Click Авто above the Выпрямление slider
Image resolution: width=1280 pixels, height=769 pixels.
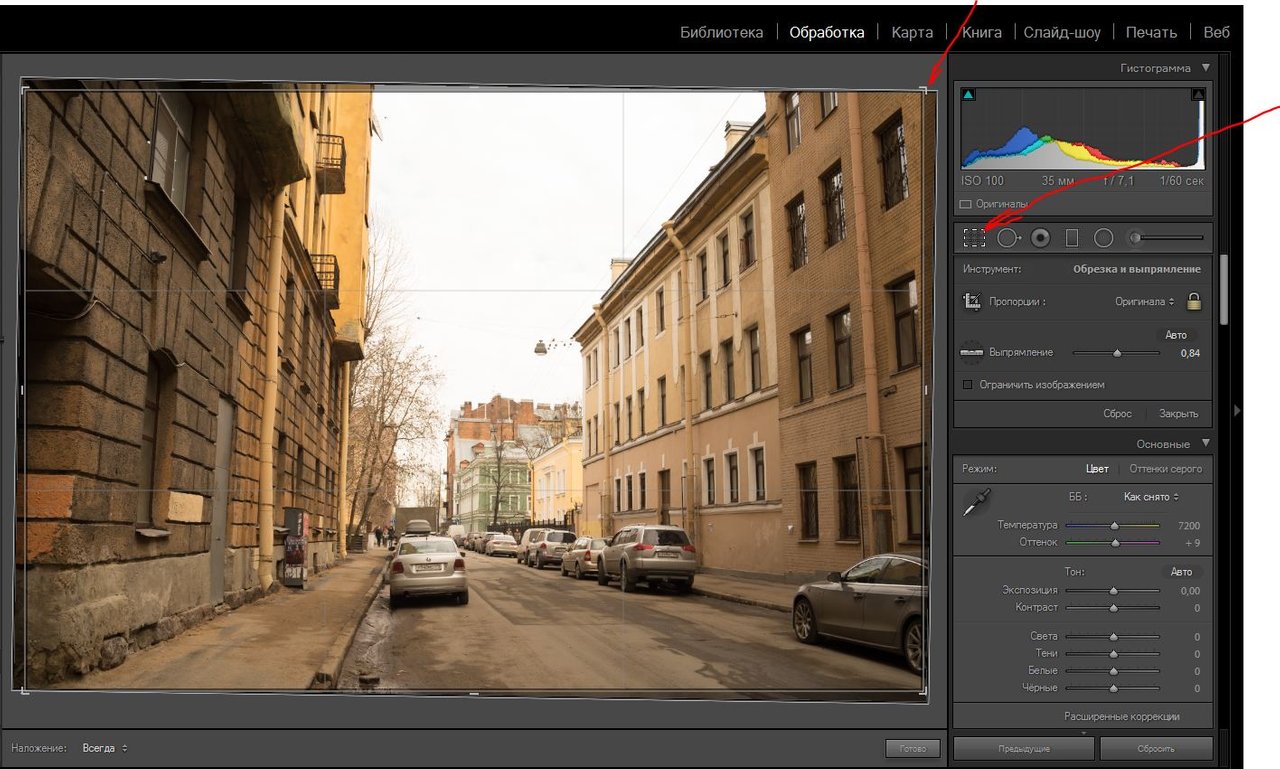tap(1176, 335)
